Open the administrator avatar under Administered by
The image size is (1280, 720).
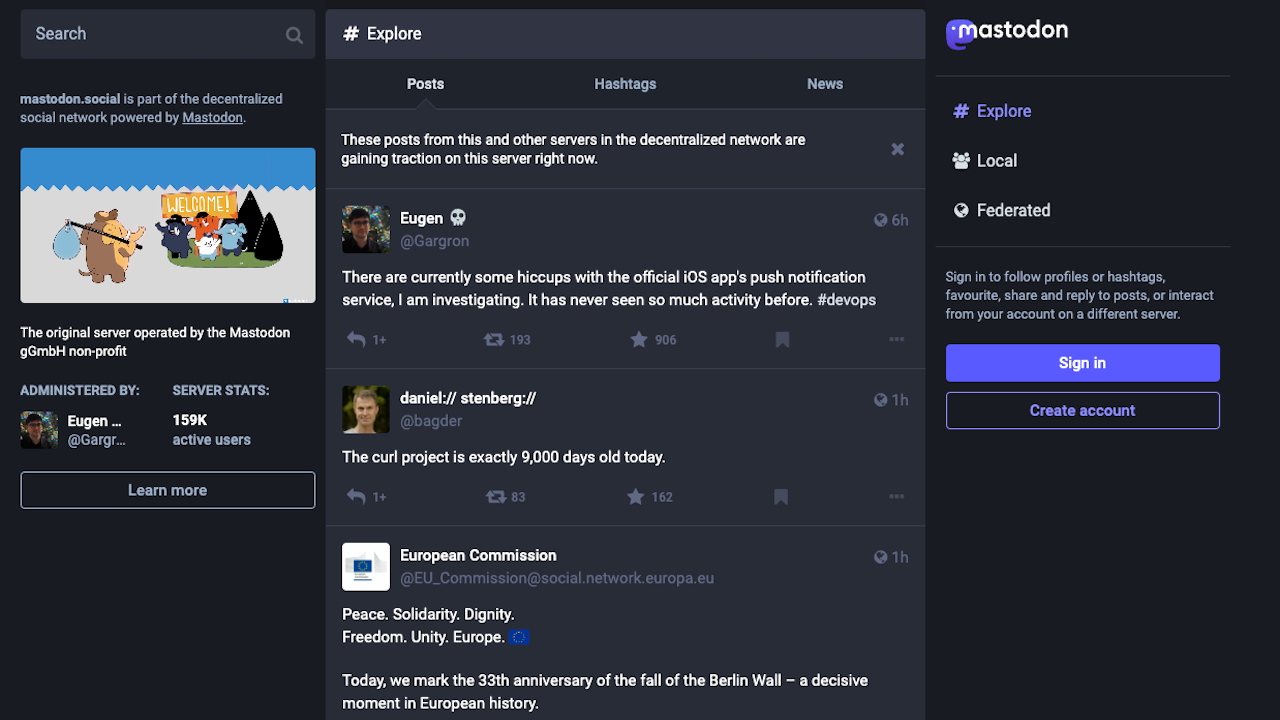39,430
